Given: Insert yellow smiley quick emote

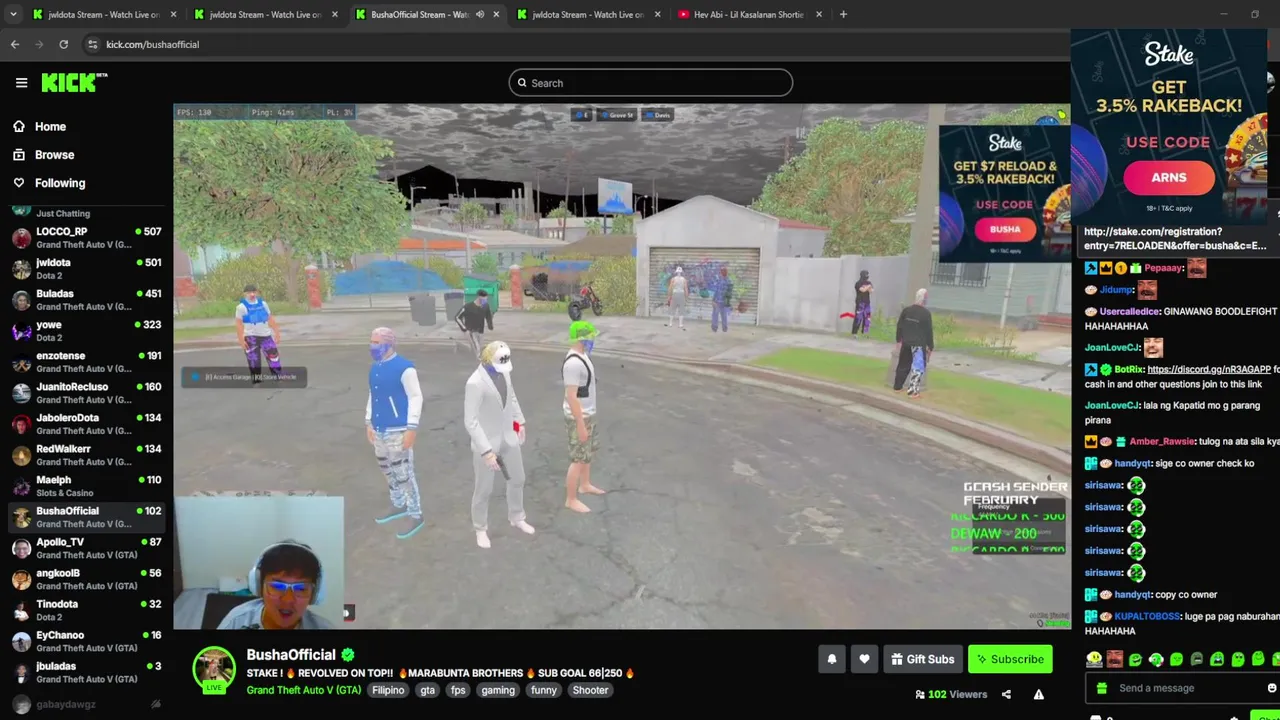Looking at the screenshot, I should pos(1094,659).
